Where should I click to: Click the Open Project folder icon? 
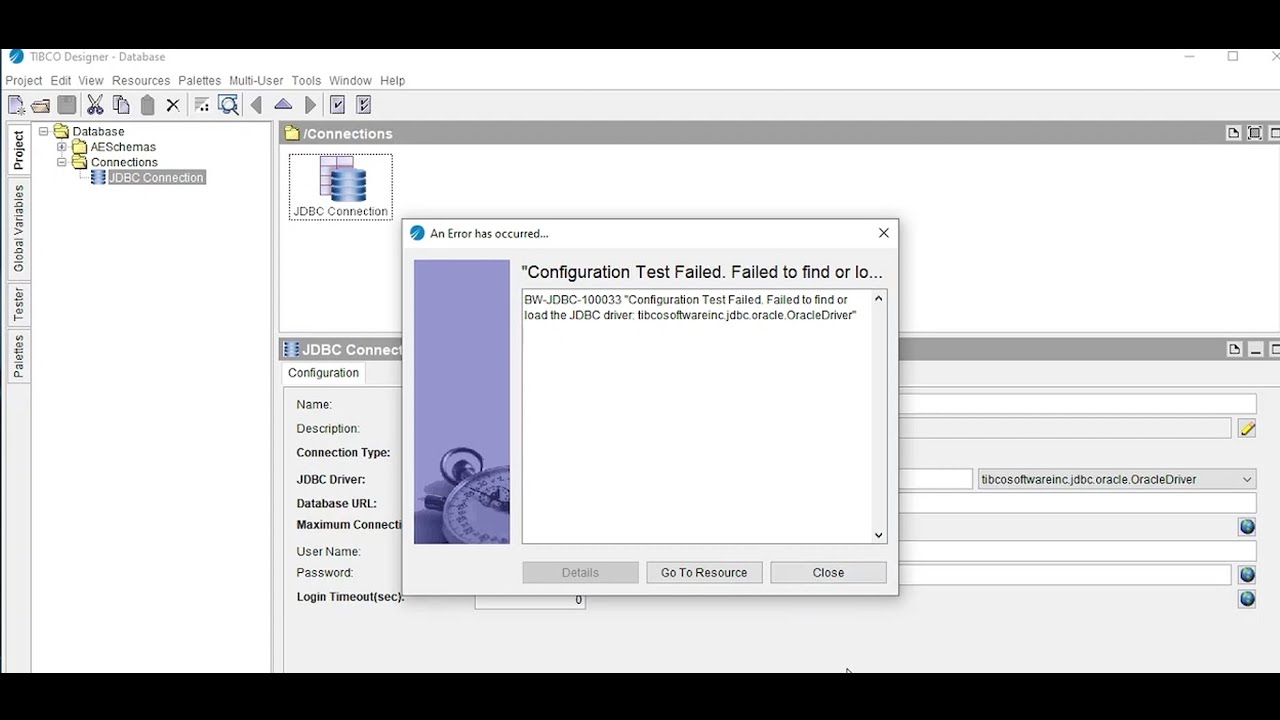(41, 105)
